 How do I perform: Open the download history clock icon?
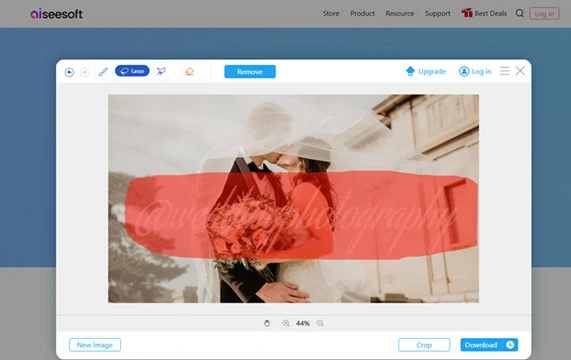pos(510,345)
